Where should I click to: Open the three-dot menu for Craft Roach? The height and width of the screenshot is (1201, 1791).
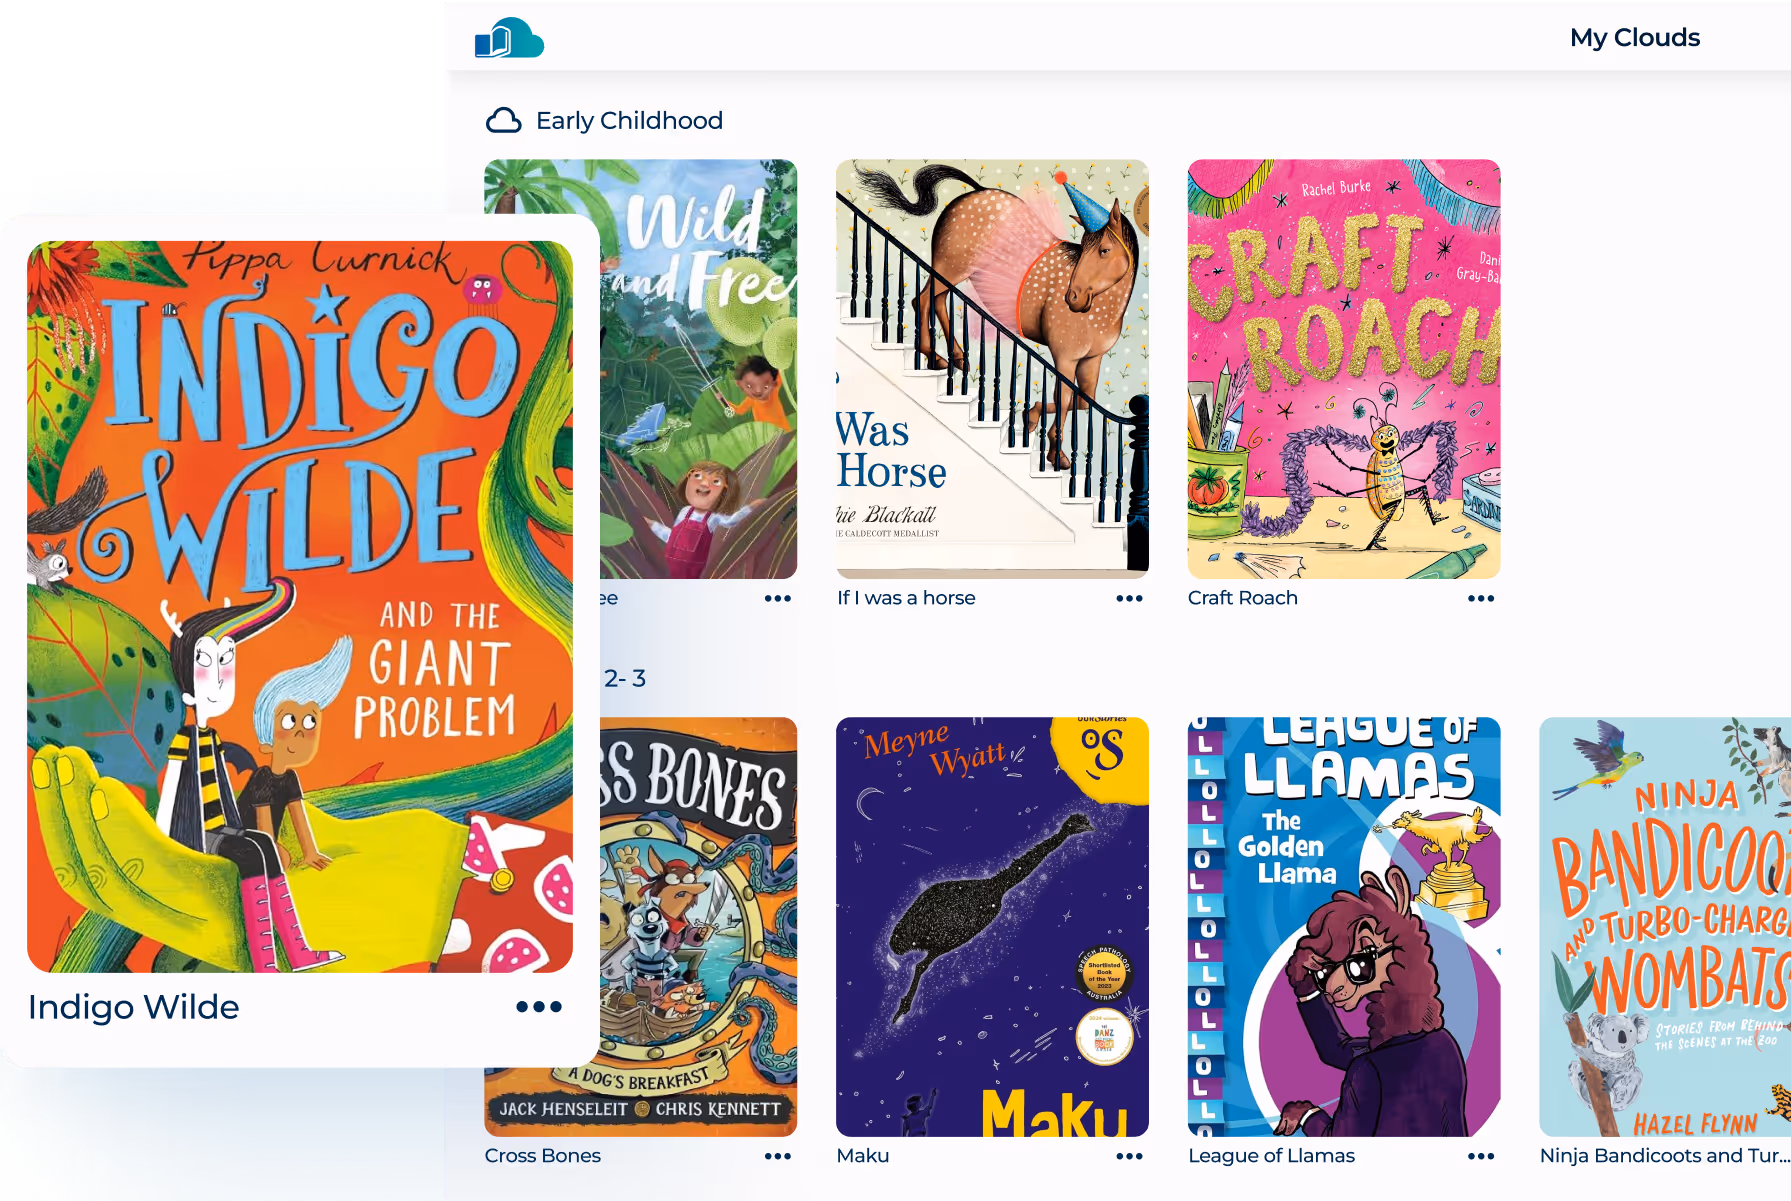point(1481,598)
